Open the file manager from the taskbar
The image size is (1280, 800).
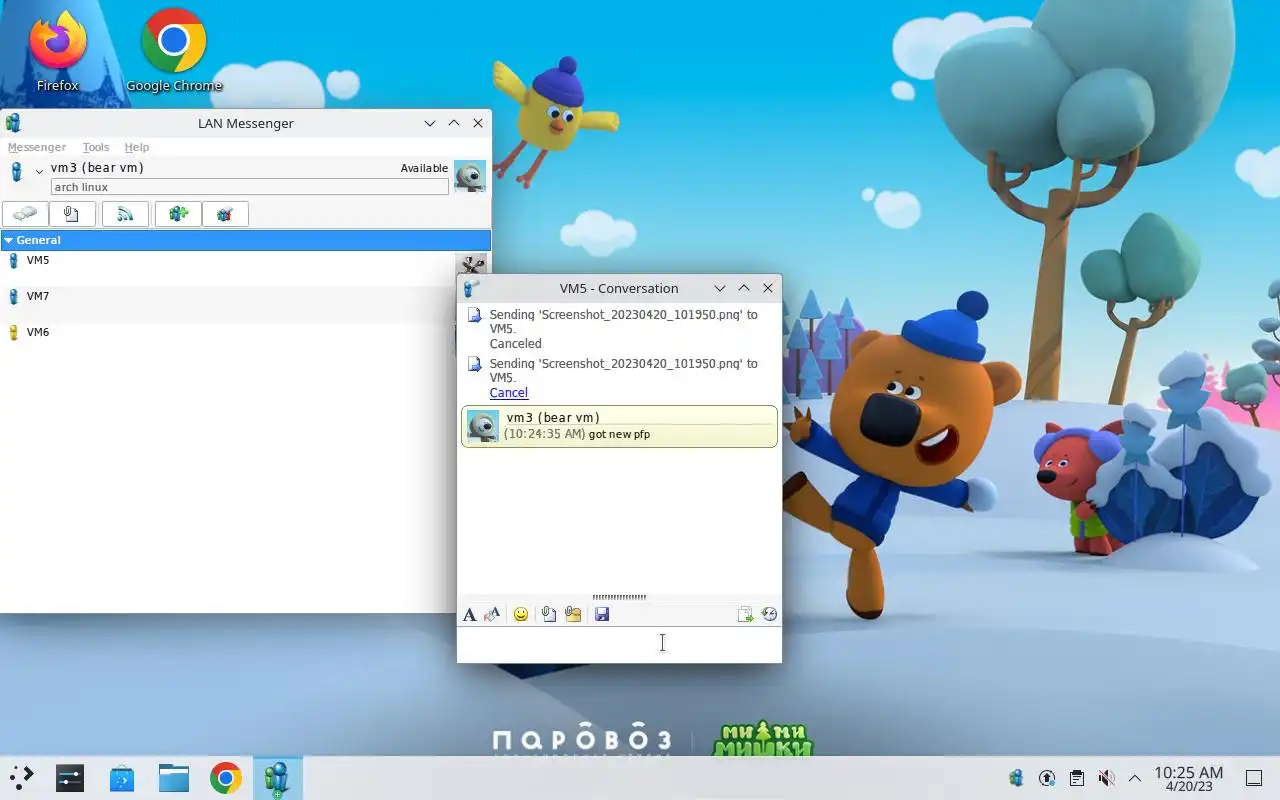click(174, 777)
